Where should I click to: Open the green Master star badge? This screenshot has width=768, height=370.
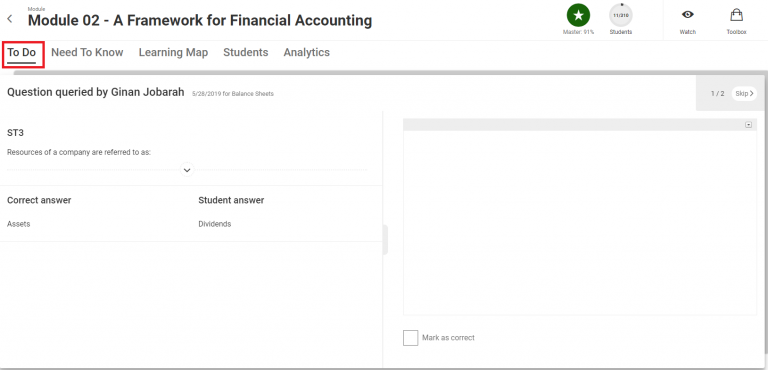point(578,15)
